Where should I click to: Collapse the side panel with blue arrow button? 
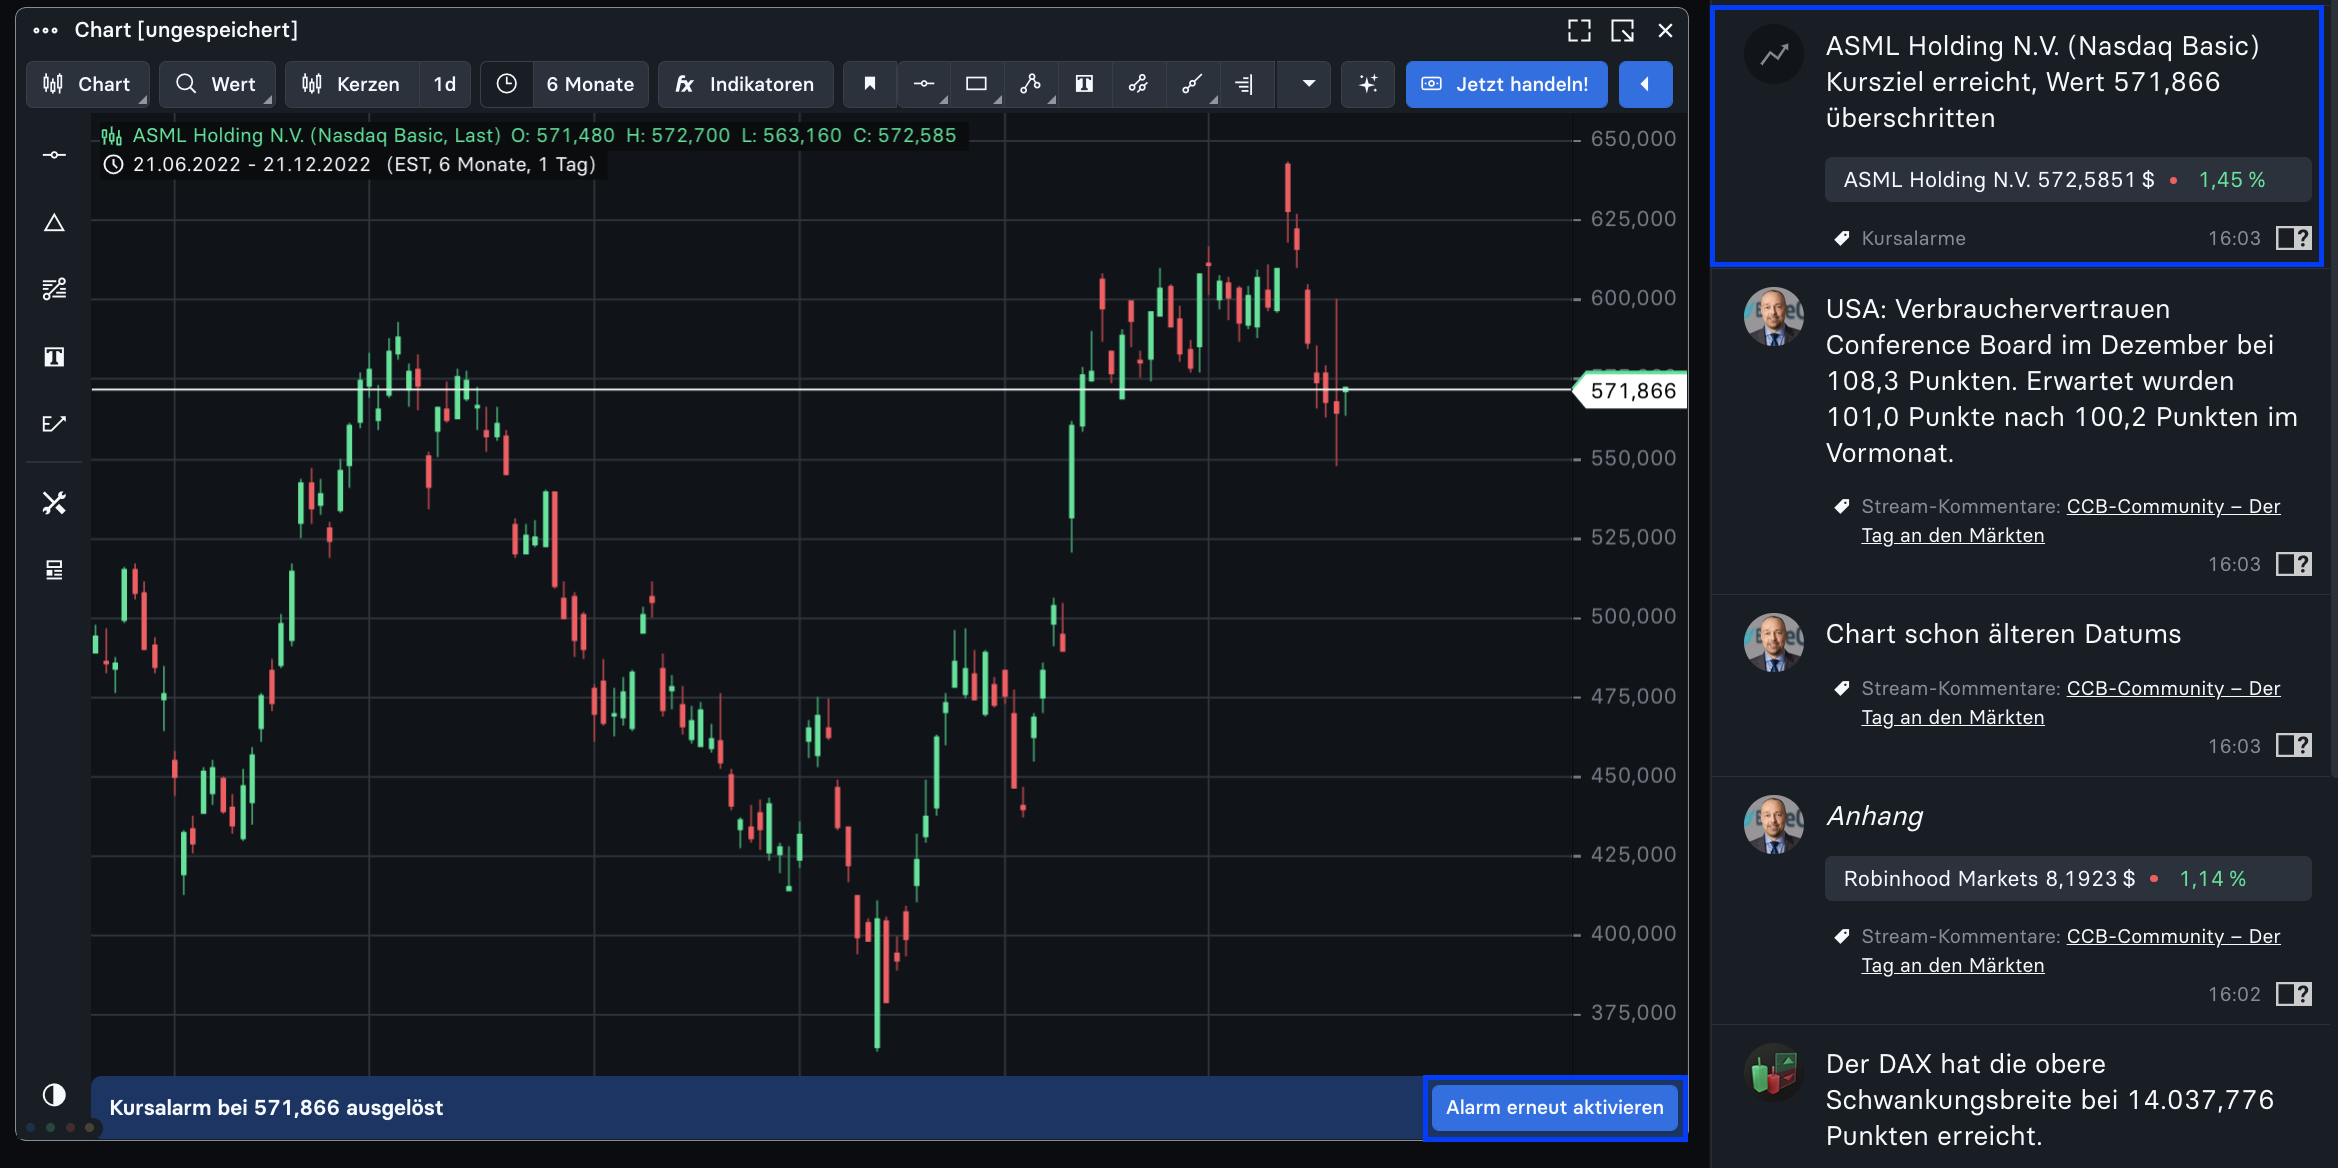pyautogui.click(x=1645, y=84)
